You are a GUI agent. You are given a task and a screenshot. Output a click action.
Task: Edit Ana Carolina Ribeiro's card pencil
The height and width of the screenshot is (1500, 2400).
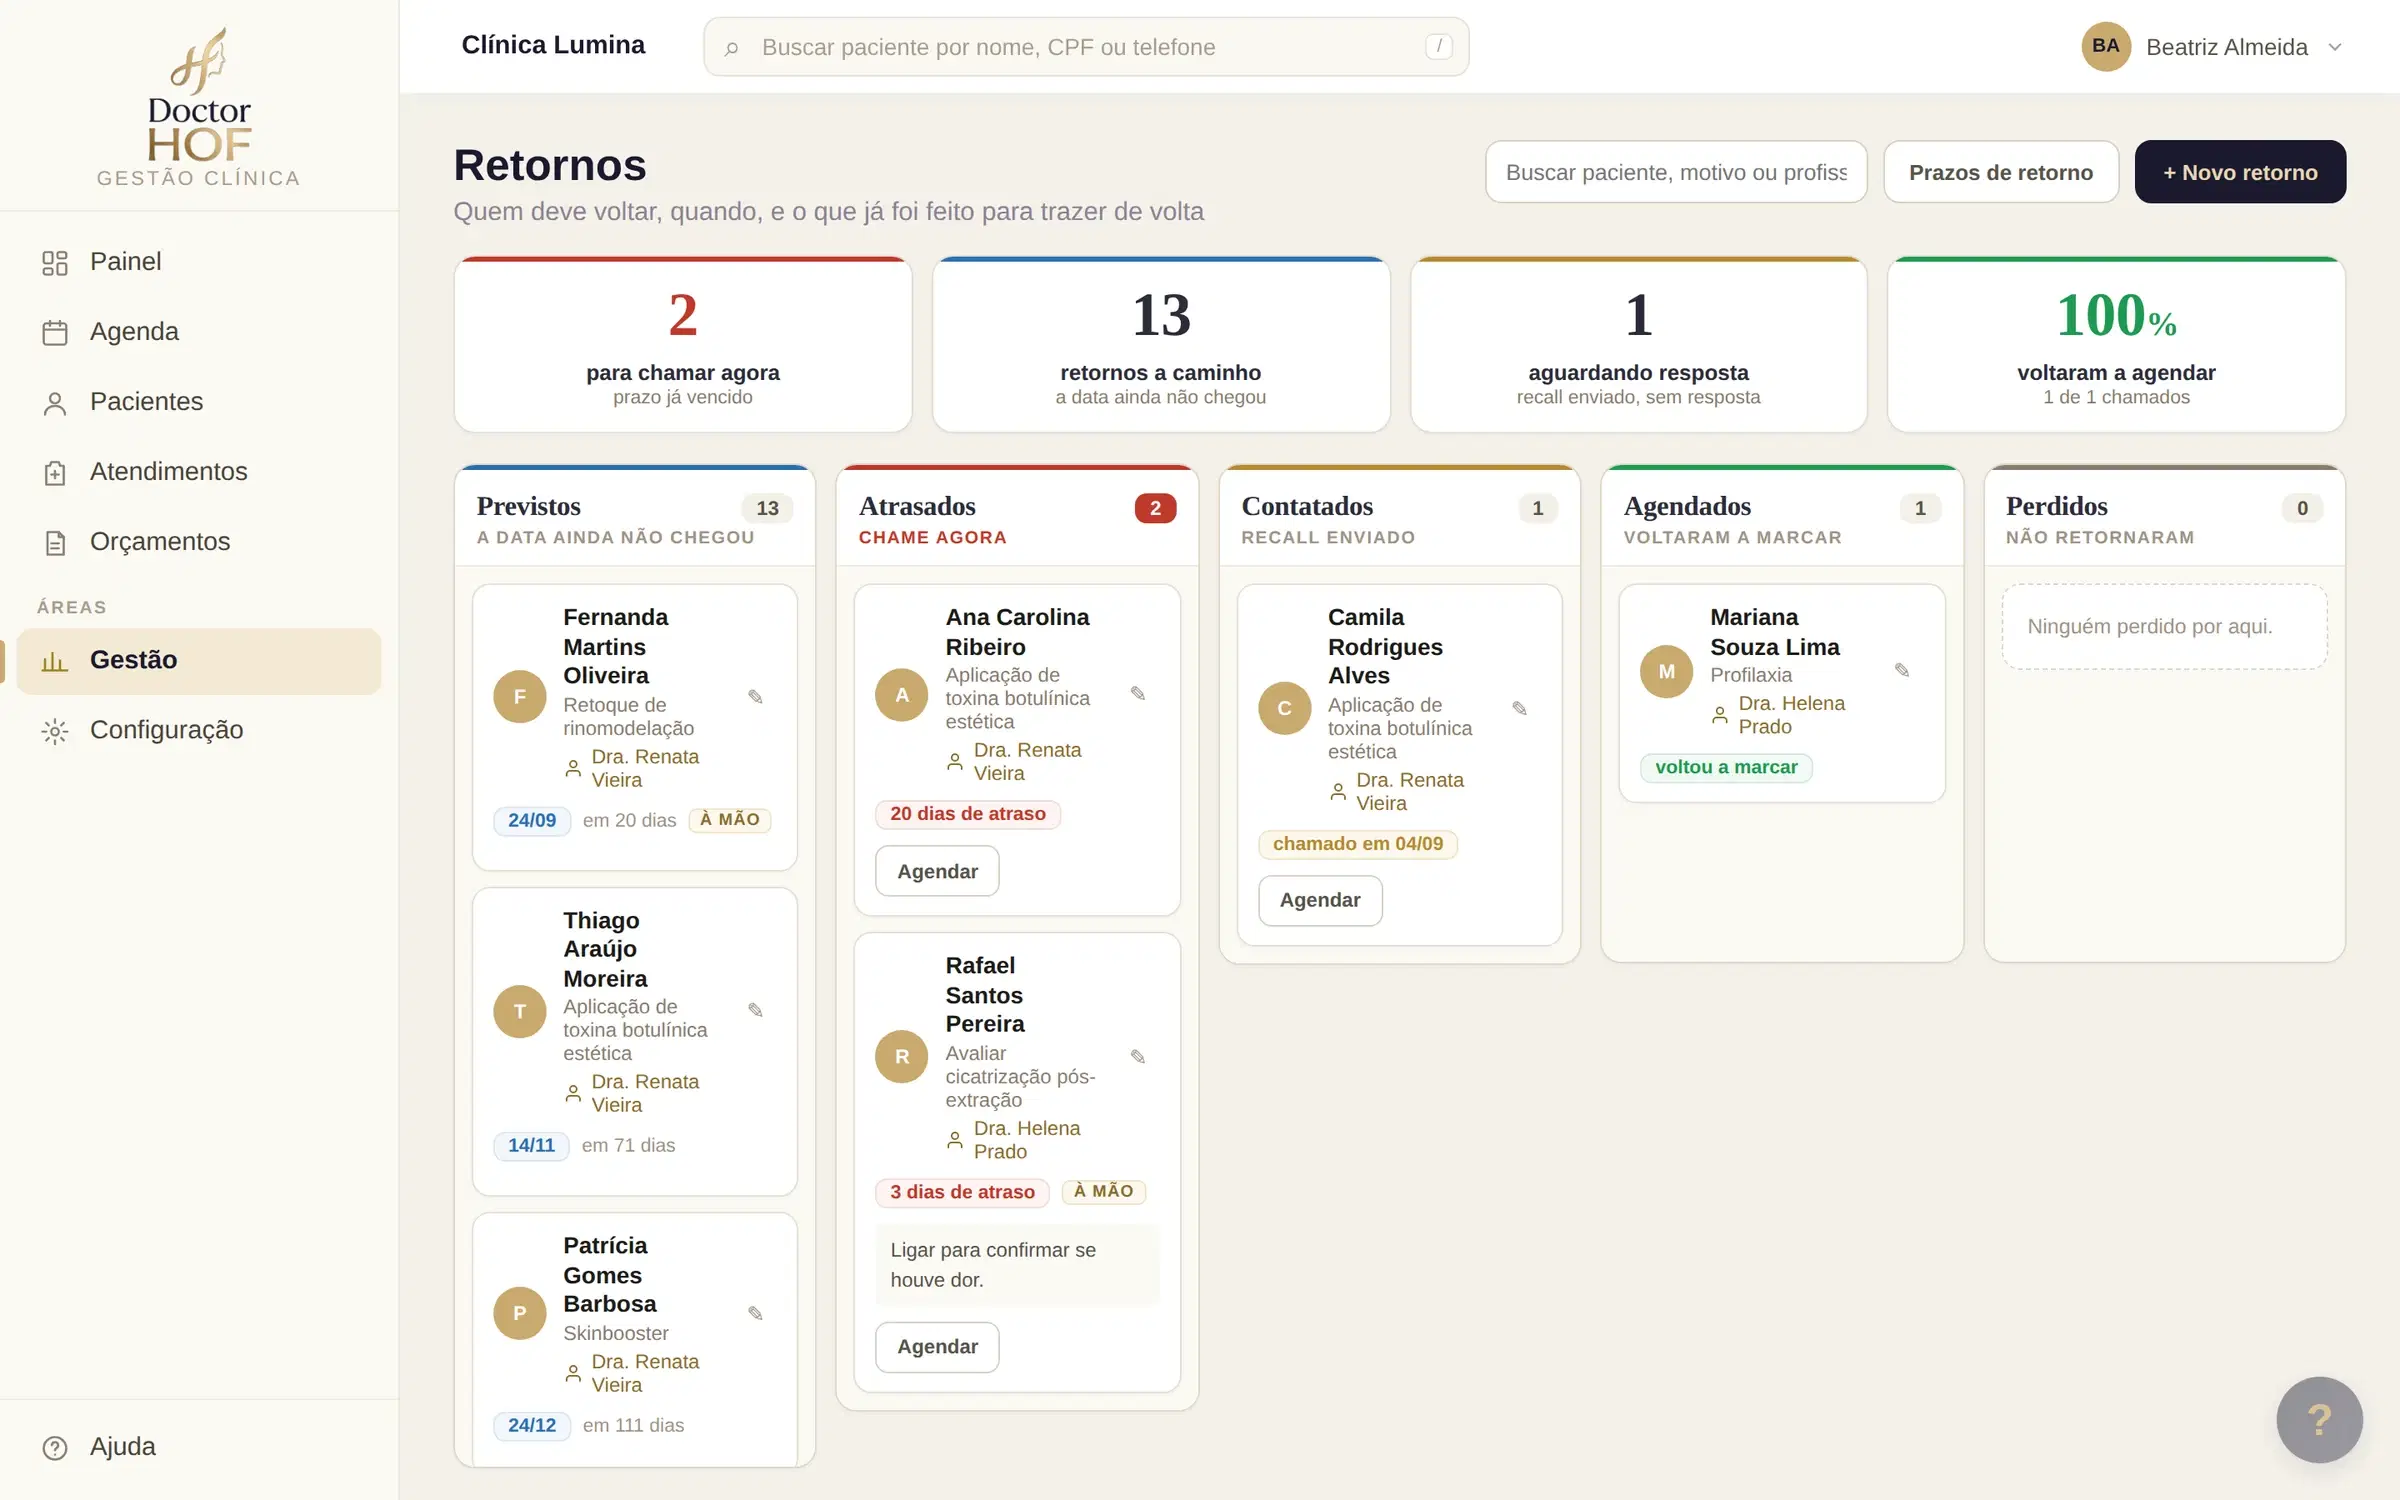[1138, 694]
